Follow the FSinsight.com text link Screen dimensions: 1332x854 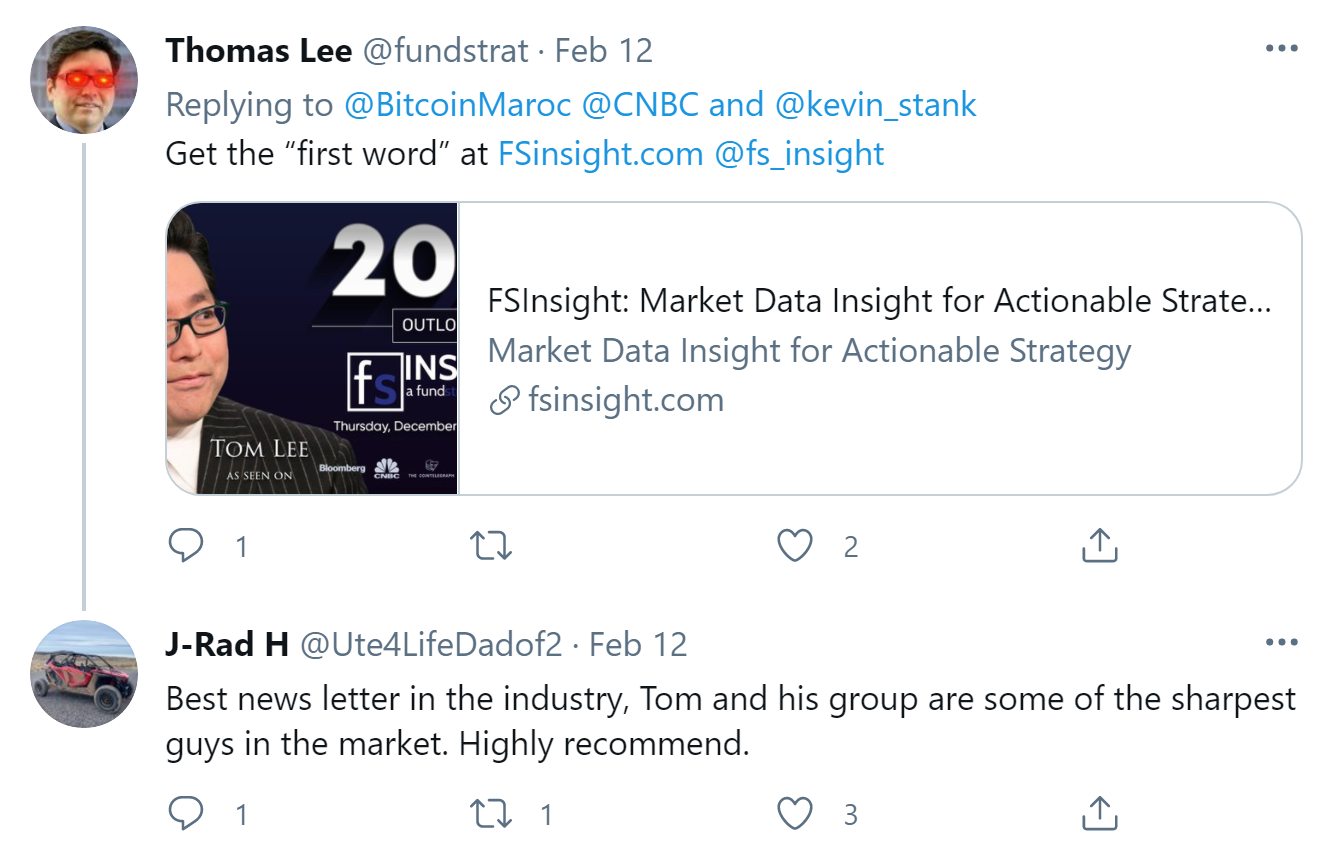tap(600, 154)
